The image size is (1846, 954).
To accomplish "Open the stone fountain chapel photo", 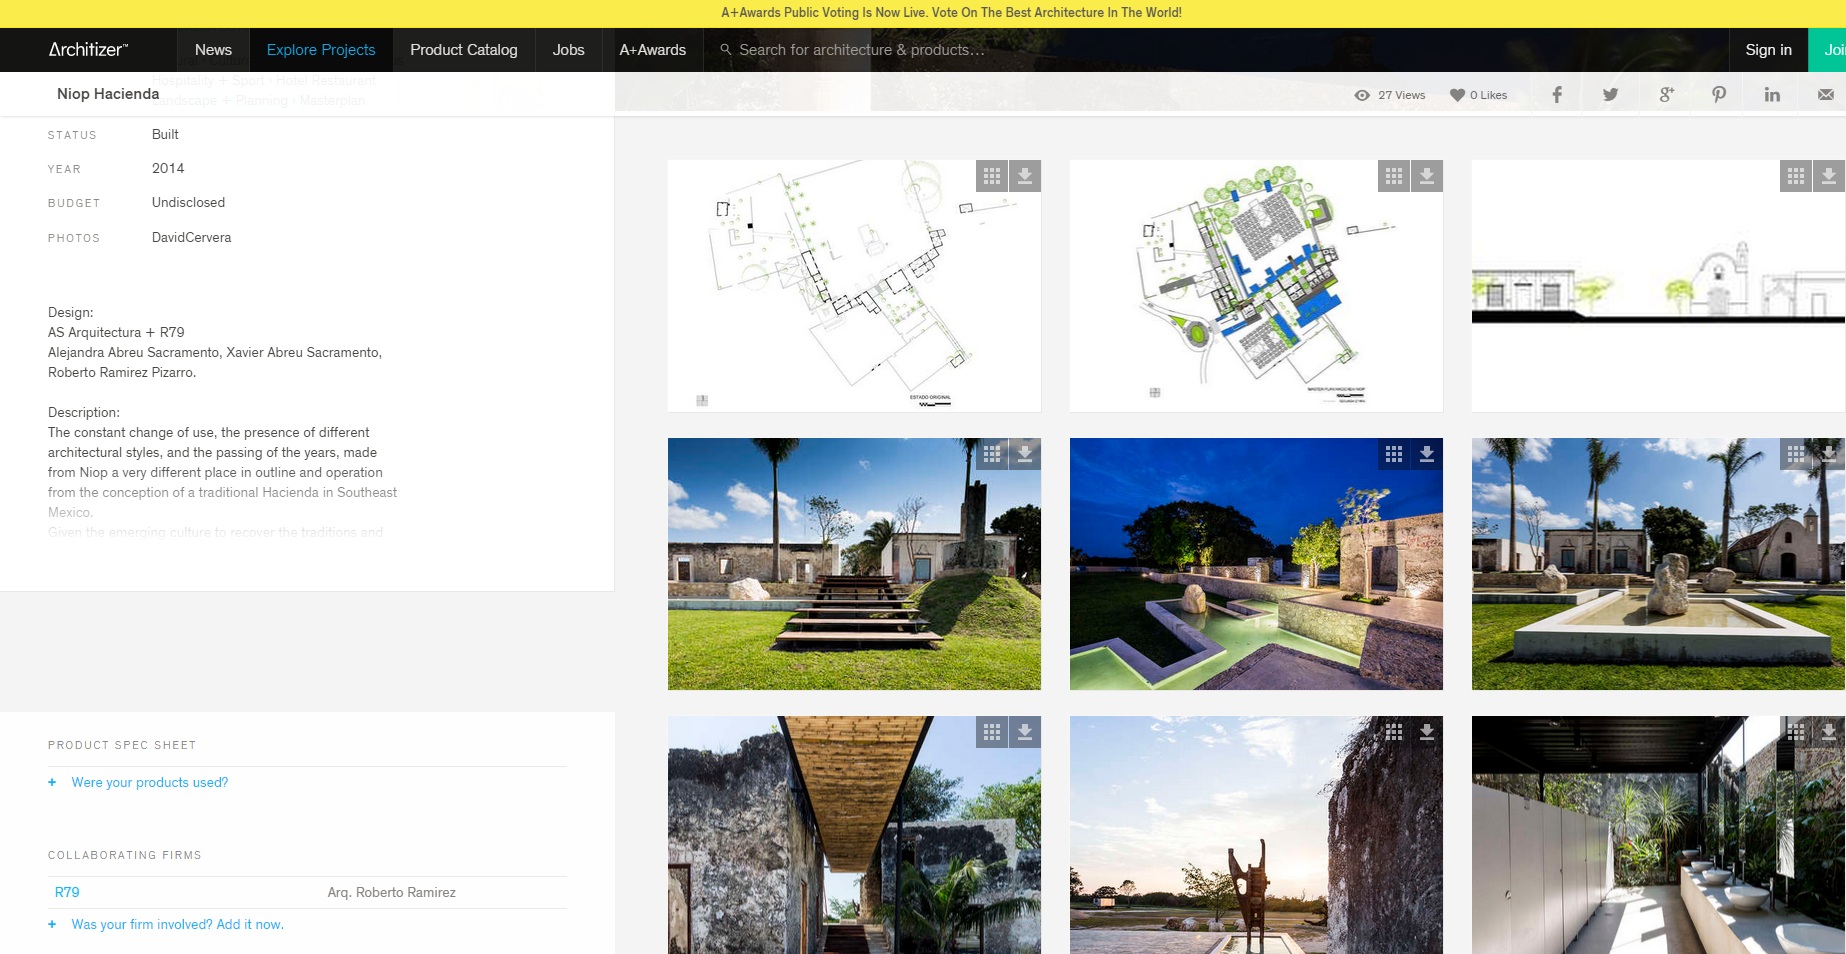I will [x=1658, y=564].
